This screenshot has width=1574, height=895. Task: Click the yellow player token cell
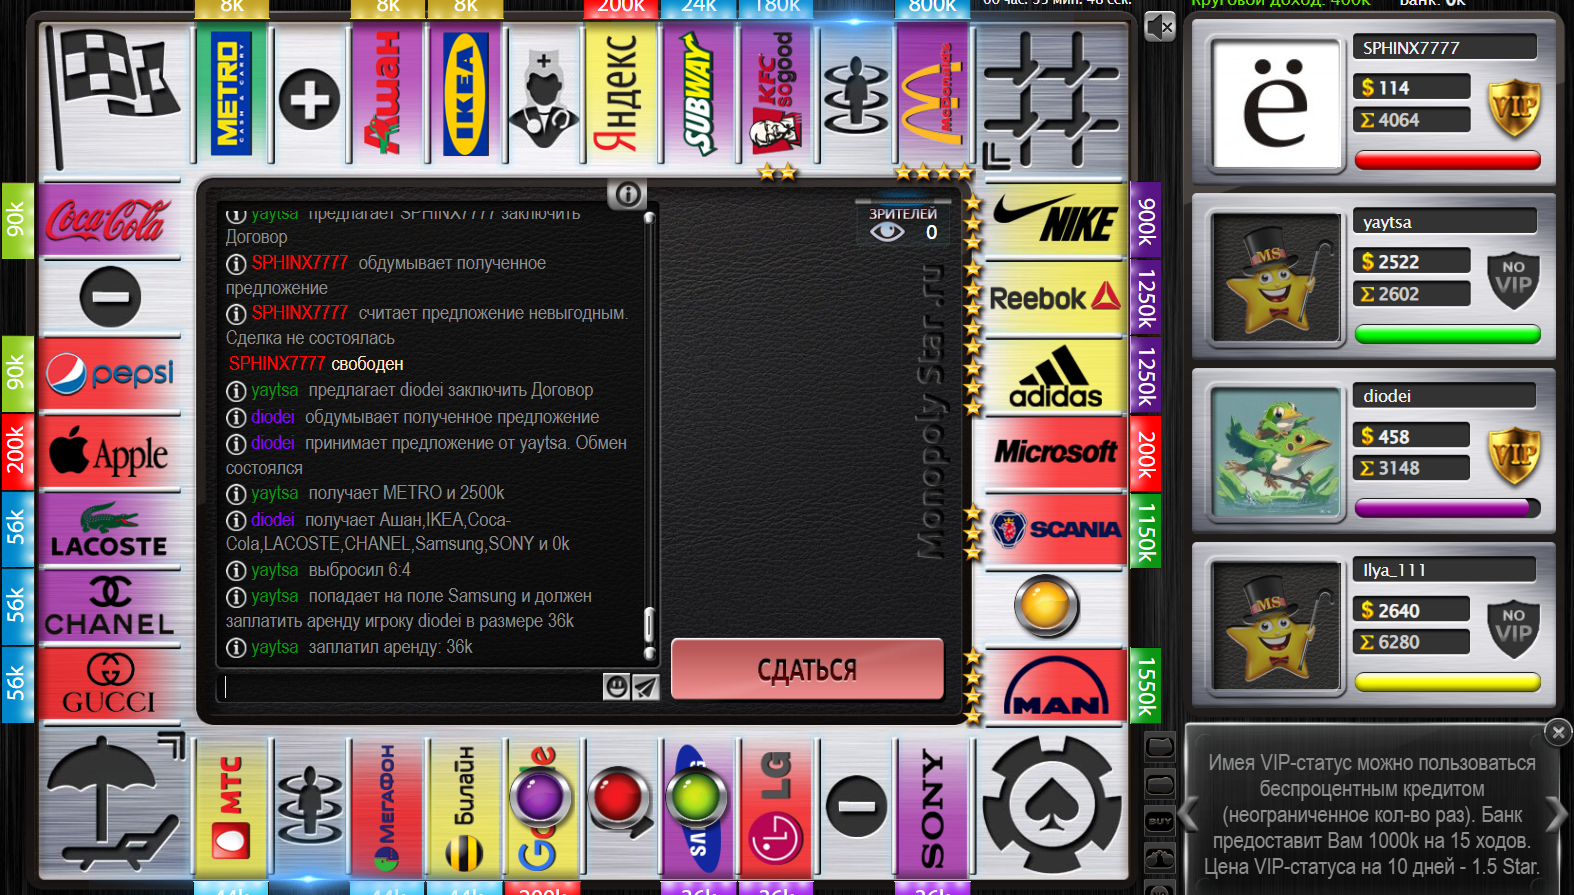click(1047, 605)
